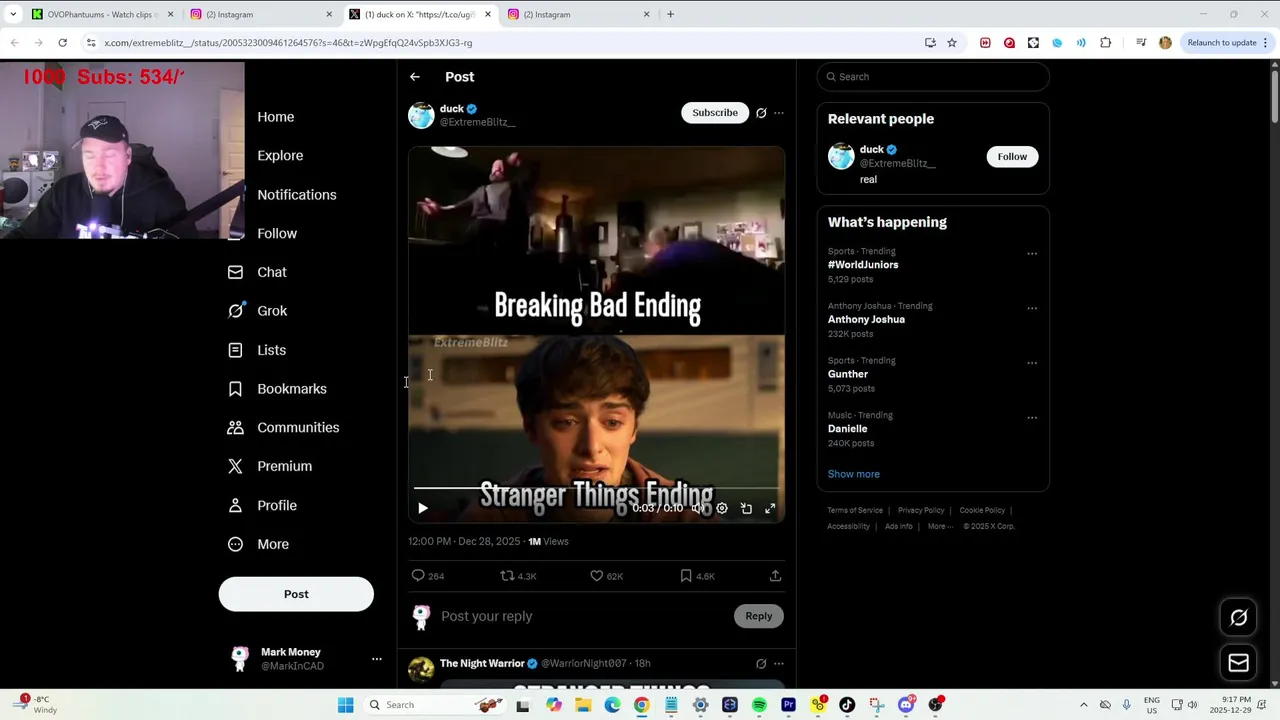Expand the video to fullscreen

(x=770, y=508)
